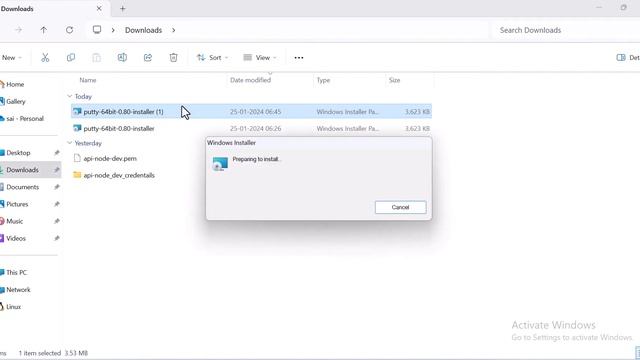Select api-node_dev_credentails folder name
The width and height of the screenshot is (640, 360).
tap(119, 175)
